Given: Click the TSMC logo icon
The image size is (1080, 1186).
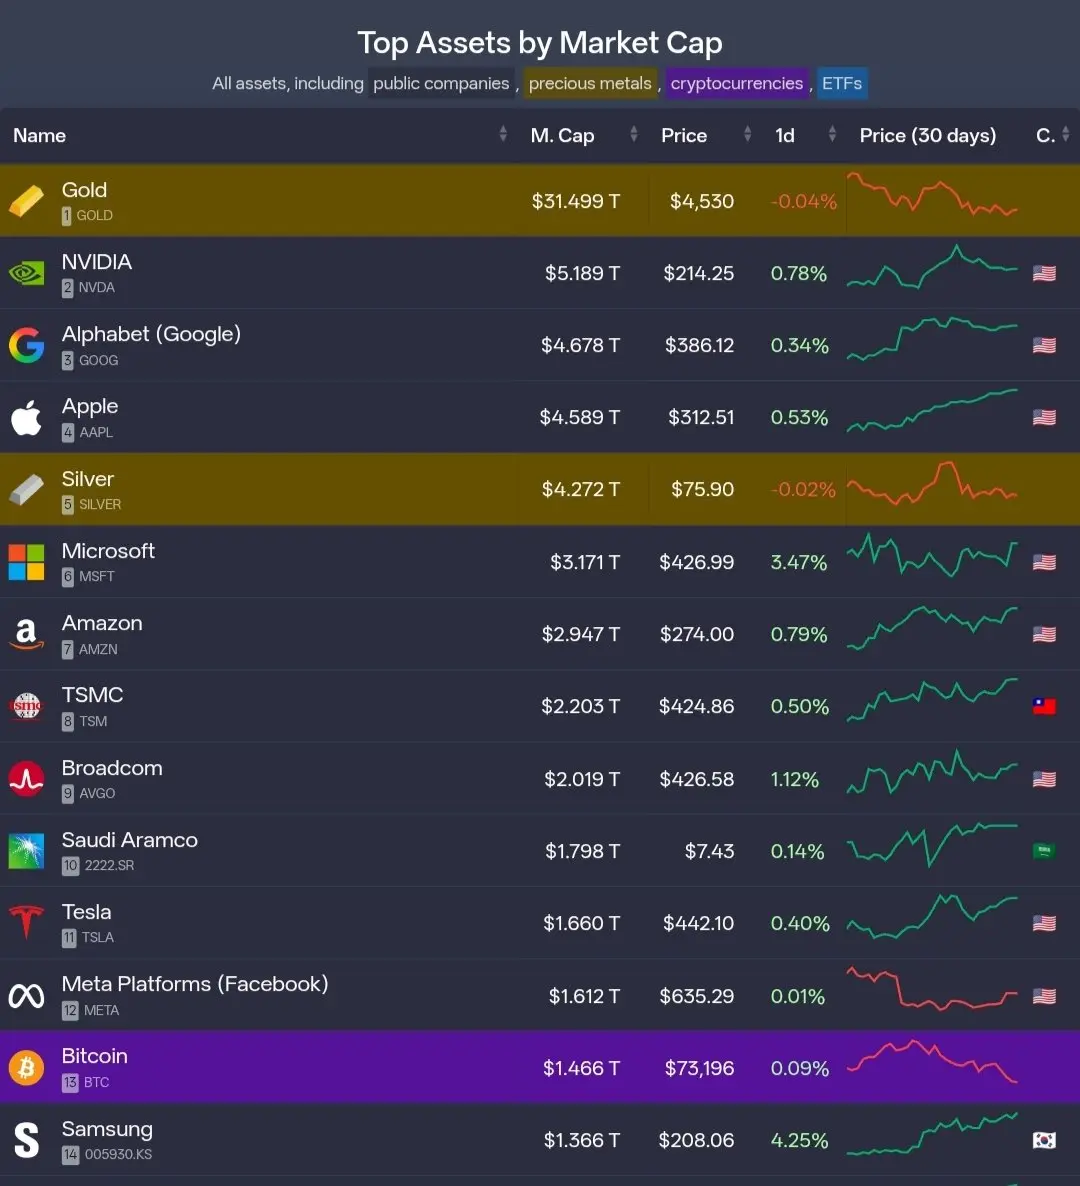Looking at the screenshot, I should (x=26, y=706).
